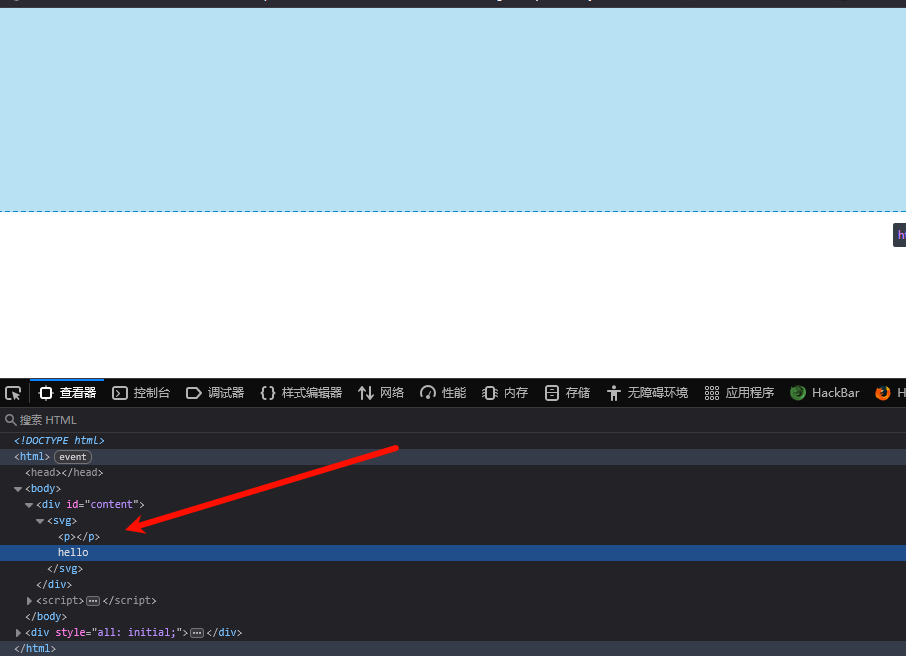This screenshot has height=656, width=906.
Task: Click the Firefox-icon tab after HackBar
Action: pos(888,393)
